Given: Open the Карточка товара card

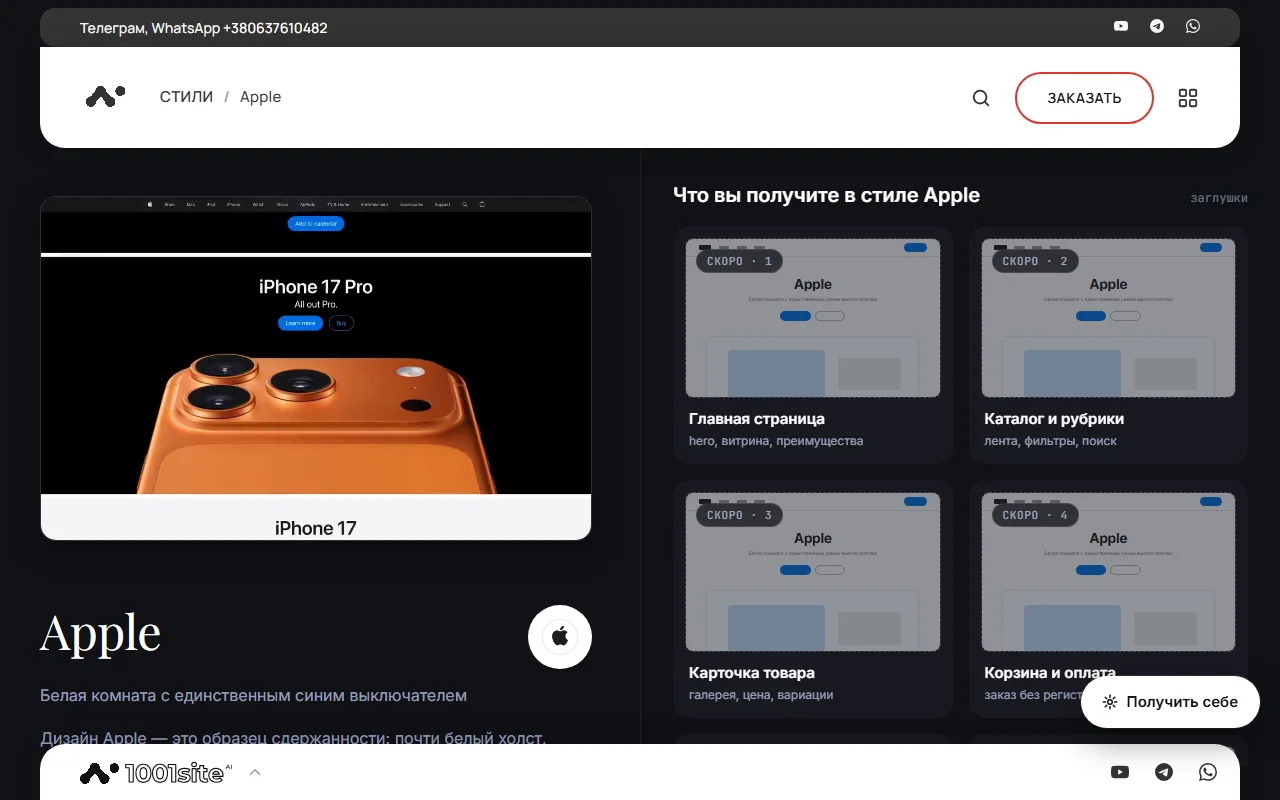Looking at the screenshot, I should (x=813, y=599).
